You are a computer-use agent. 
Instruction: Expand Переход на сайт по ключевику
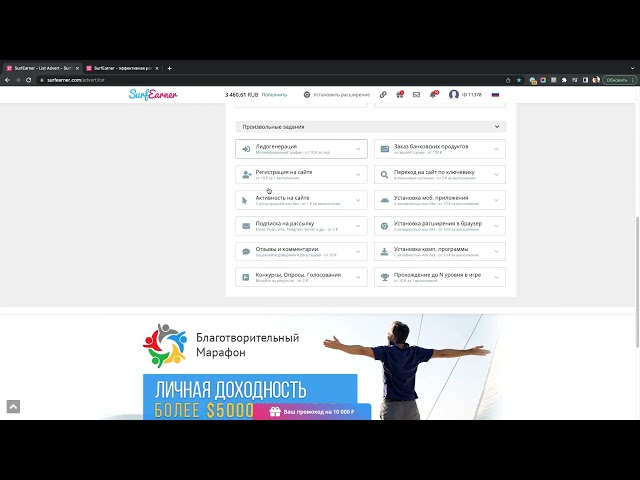(440, 175)
